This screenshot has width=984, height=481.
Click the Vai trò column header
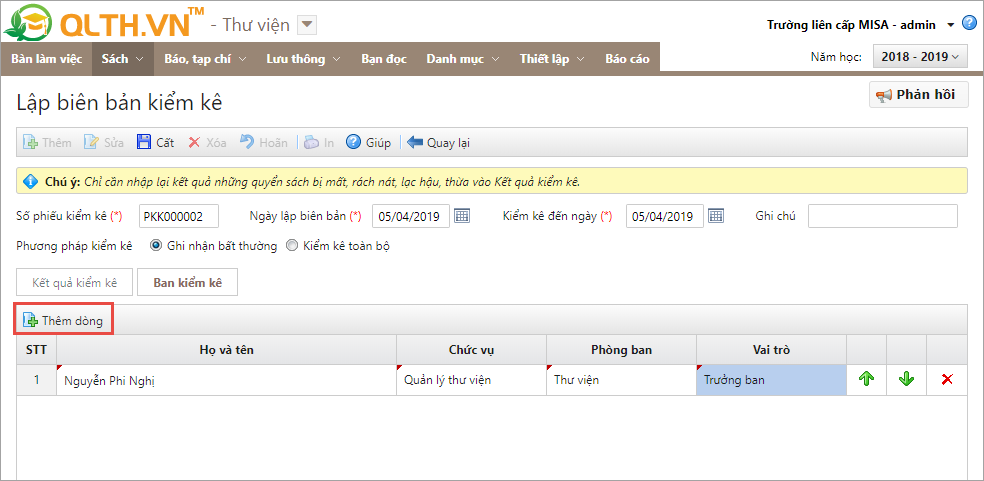pyautogui.click(x=771, y=350)
